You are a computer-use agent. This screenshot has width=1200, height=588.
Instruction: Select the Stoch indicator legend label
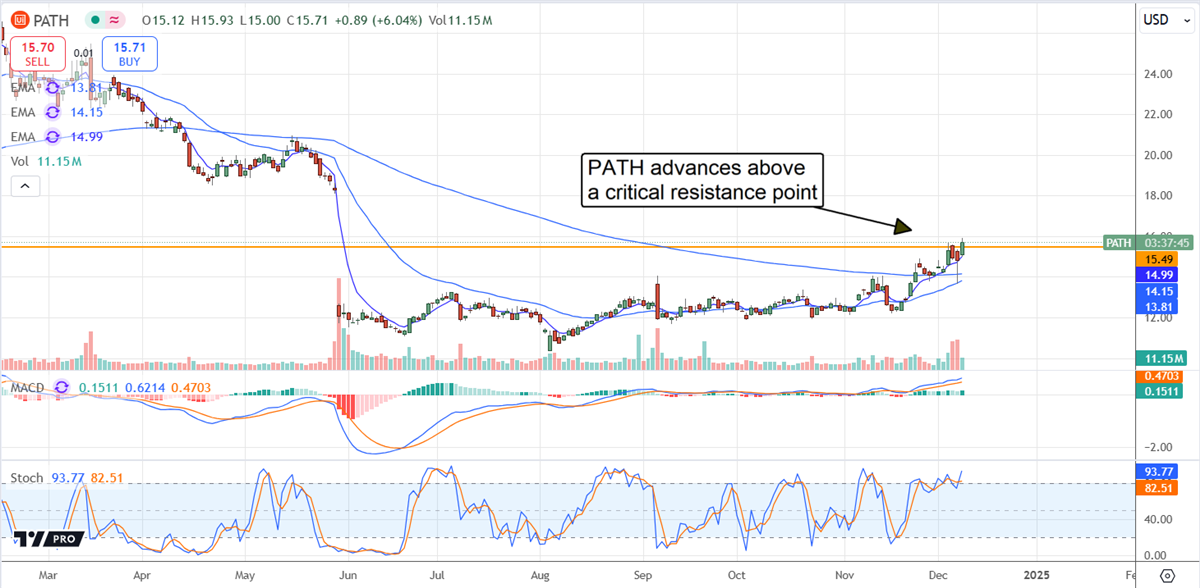click(x=27, y=478)
